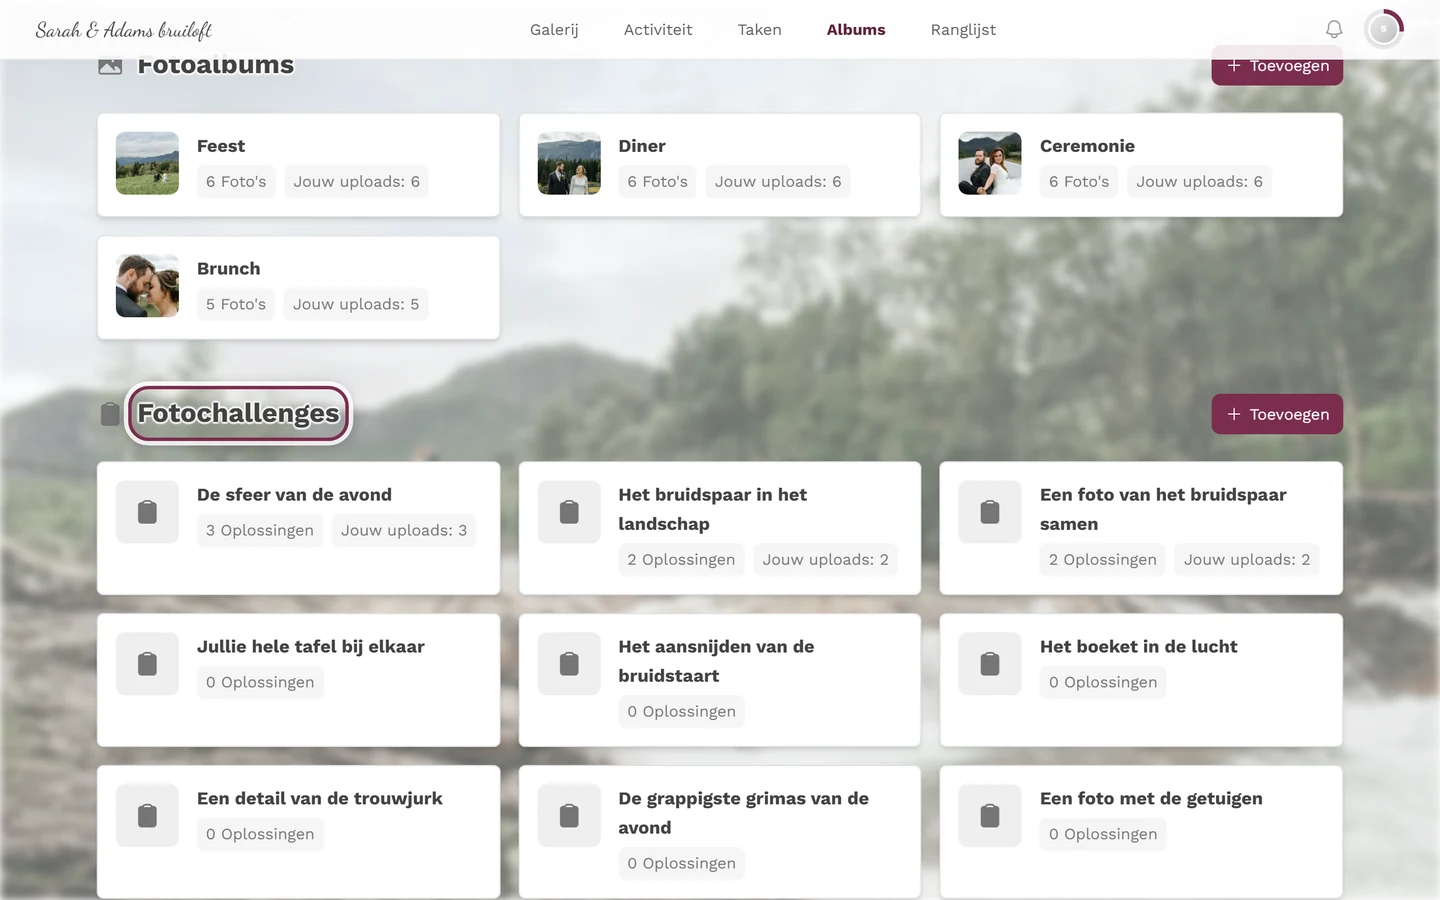Click the clipboard icon beside Fotochallenges heading
Screen dimensions: 1440x900
click(x=110, y=414)
